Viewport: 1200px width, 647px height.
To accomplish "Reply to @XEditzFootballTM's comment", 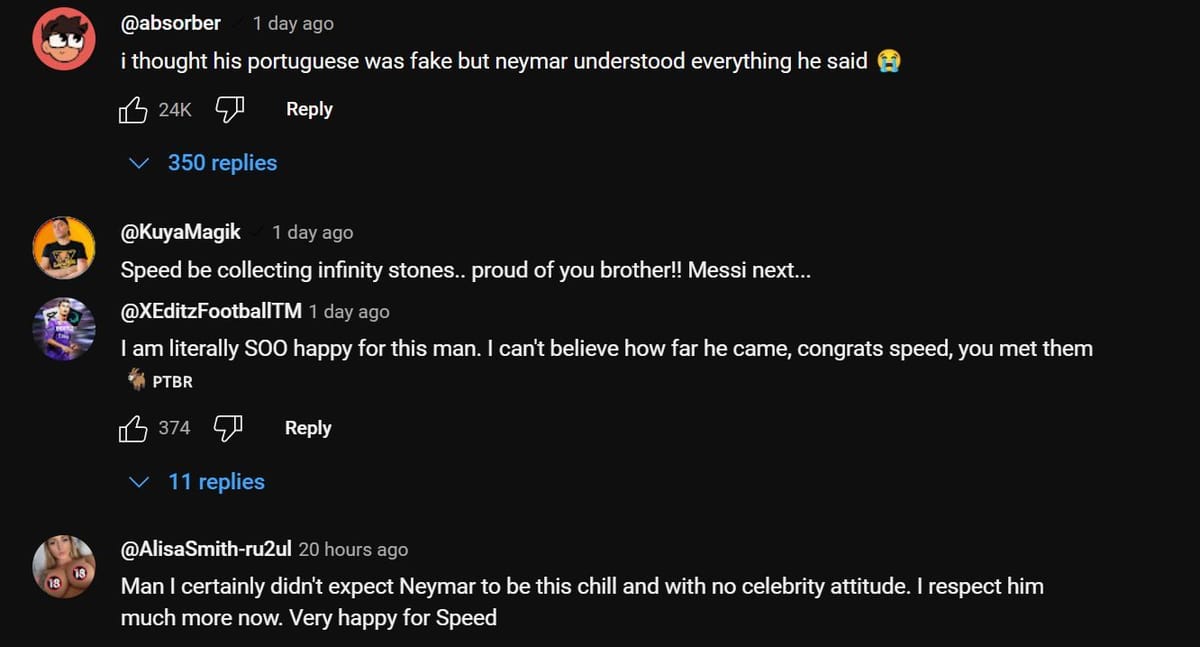I will point(307,427).
